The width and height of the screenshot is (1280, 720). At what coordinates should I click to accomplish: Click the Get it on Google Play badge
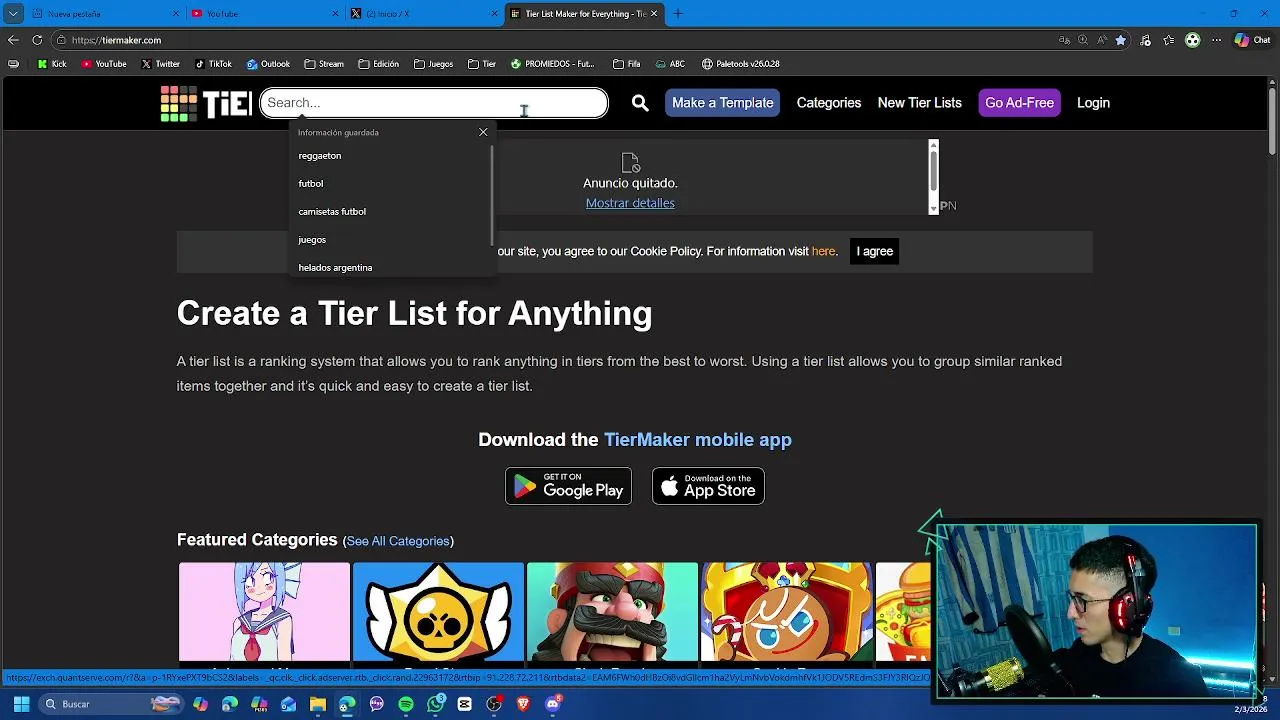(x=568, y=486)
